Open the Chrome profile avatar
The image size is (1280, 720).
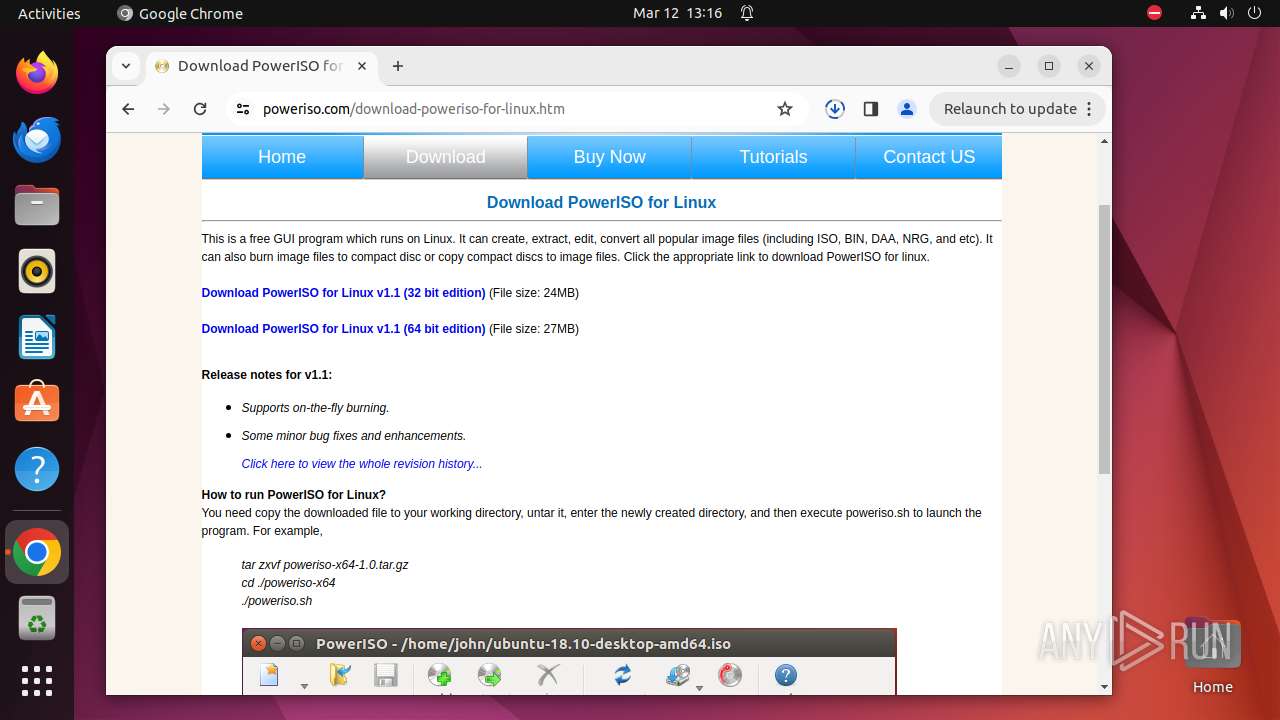(907, 109)
